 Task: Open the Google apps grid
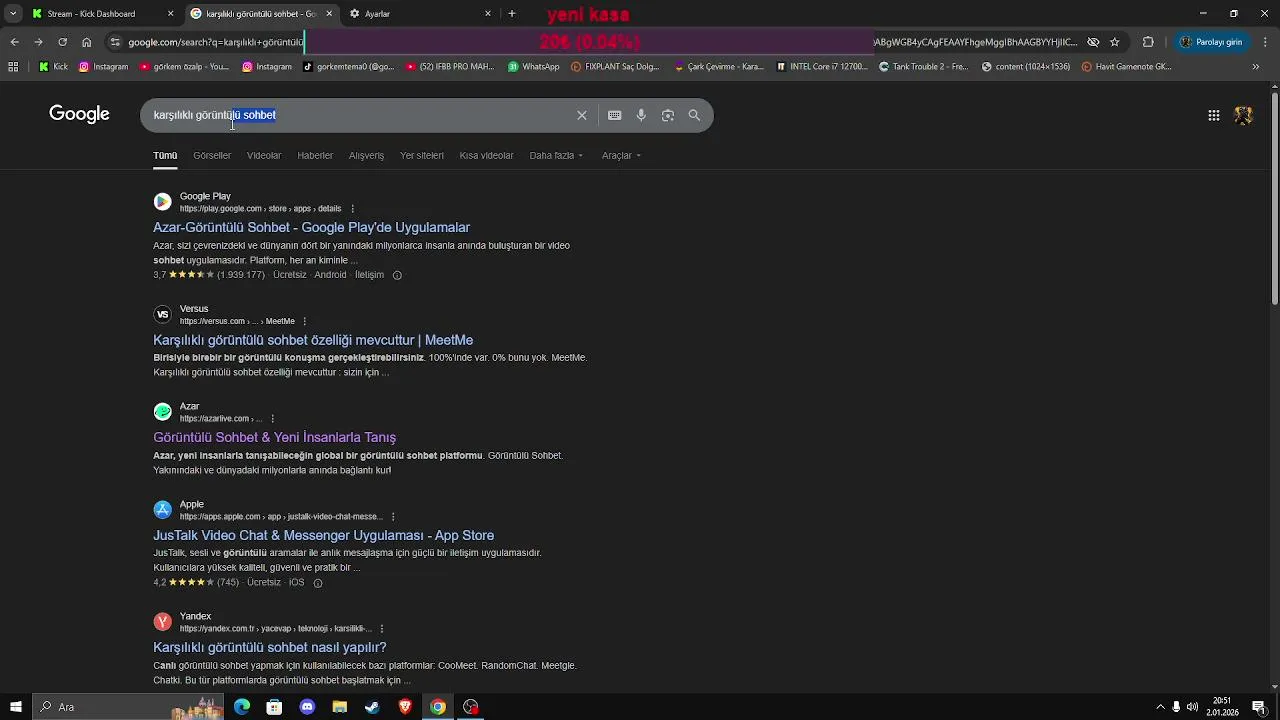pos(1214,115)
